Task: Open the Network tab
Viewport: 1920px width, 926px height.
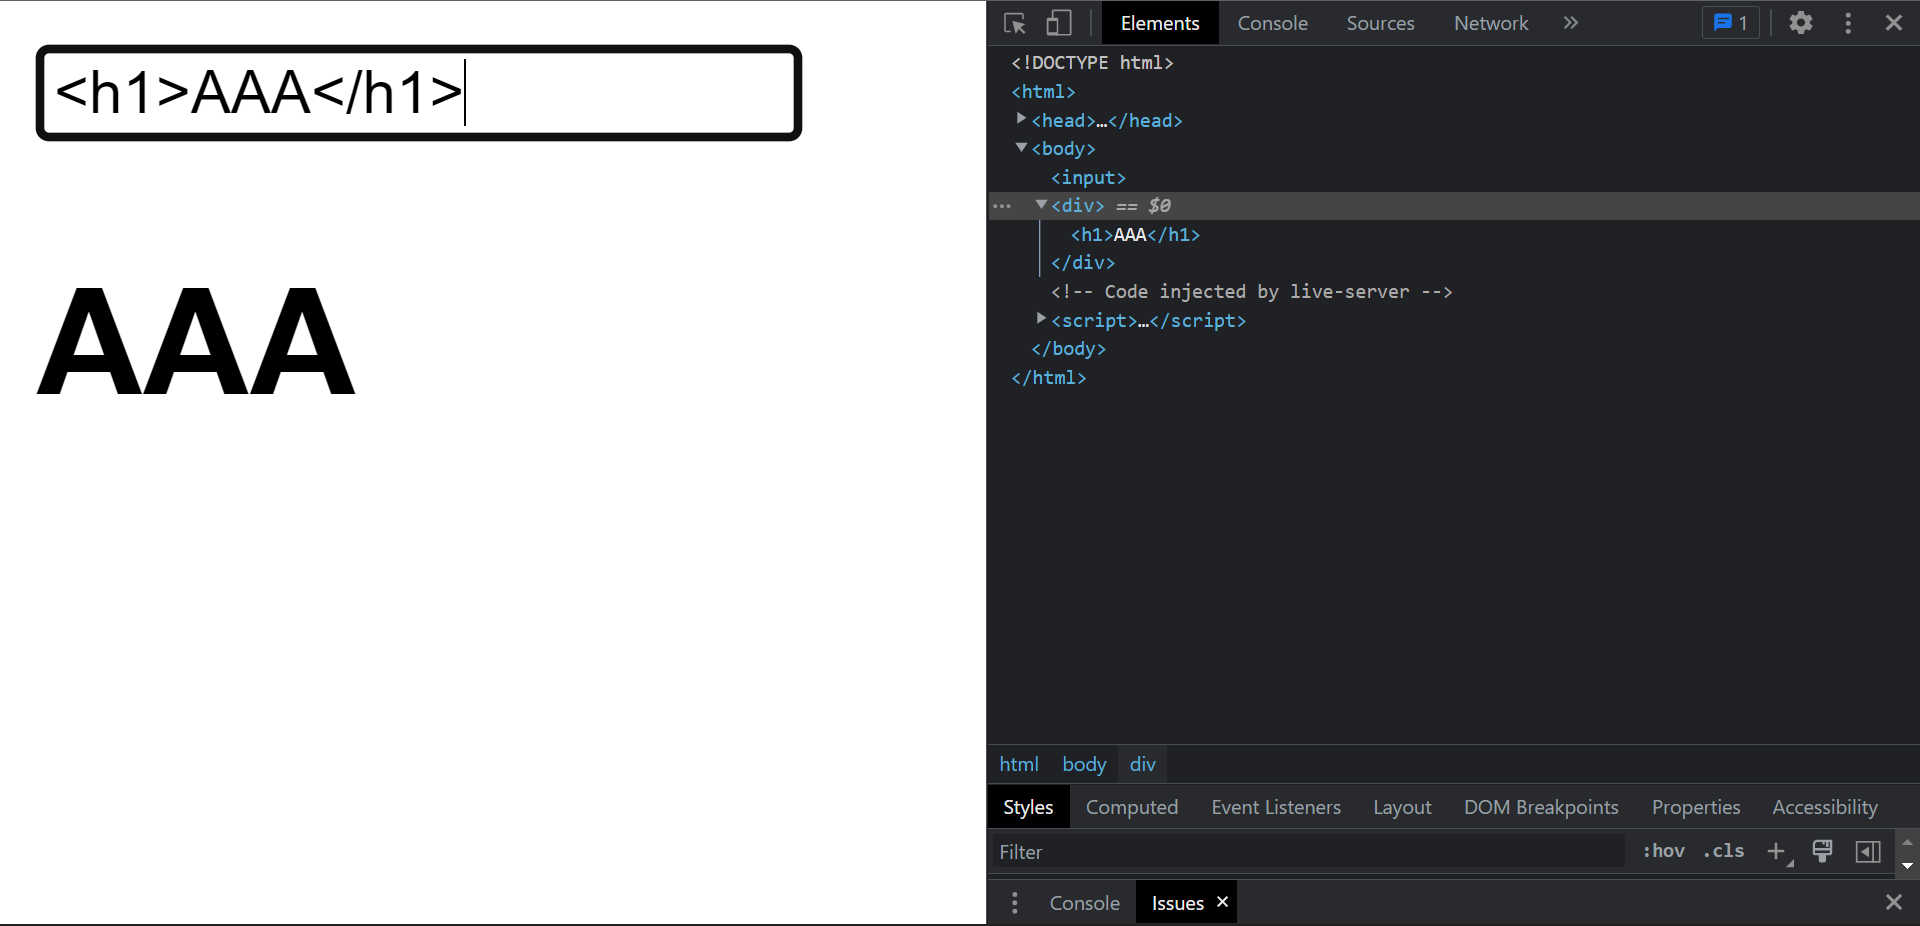Action: [1491, 23]
